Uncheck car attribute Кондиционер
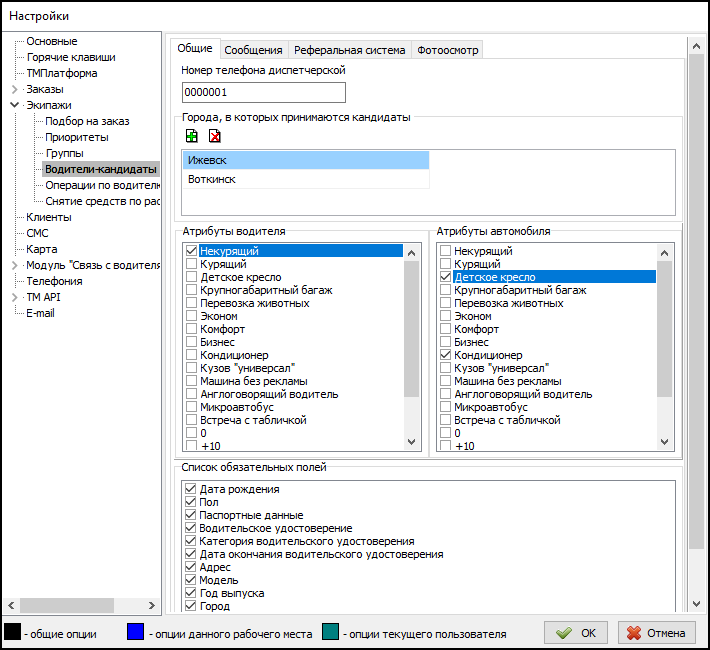Viewport: 710px width, 650px height. point(446,355)
